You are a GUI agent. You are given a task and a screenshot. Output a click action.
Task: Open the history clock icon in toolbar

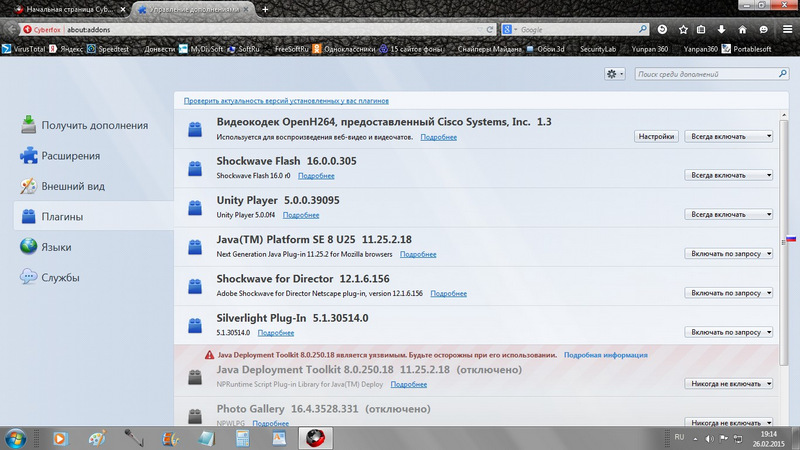click(662, 30)
